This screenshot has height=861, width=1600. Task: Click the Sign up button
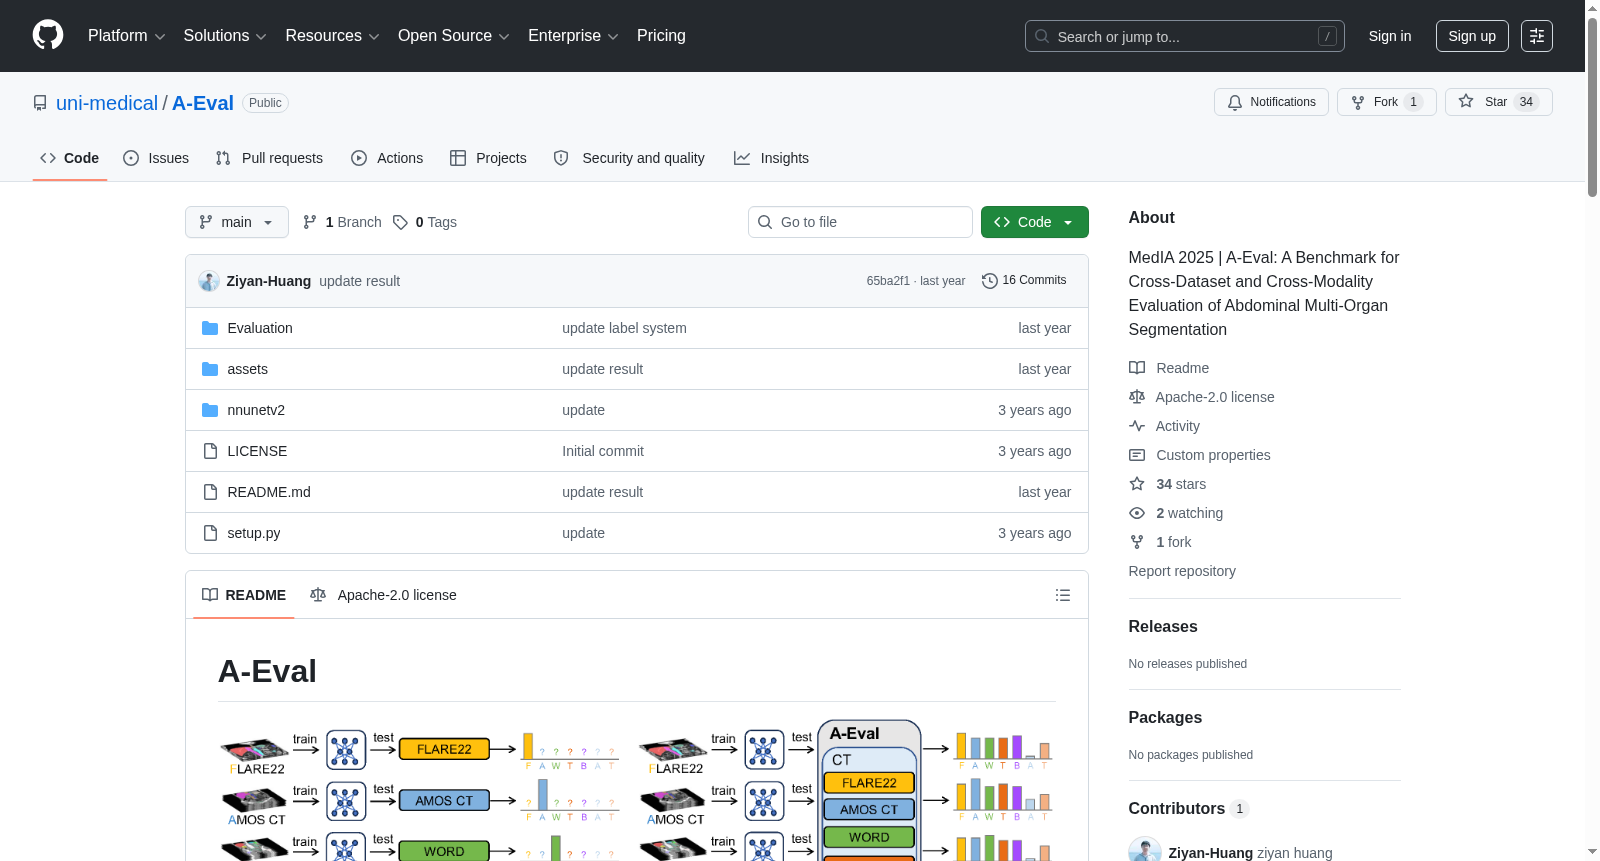tap(1472, 36)
